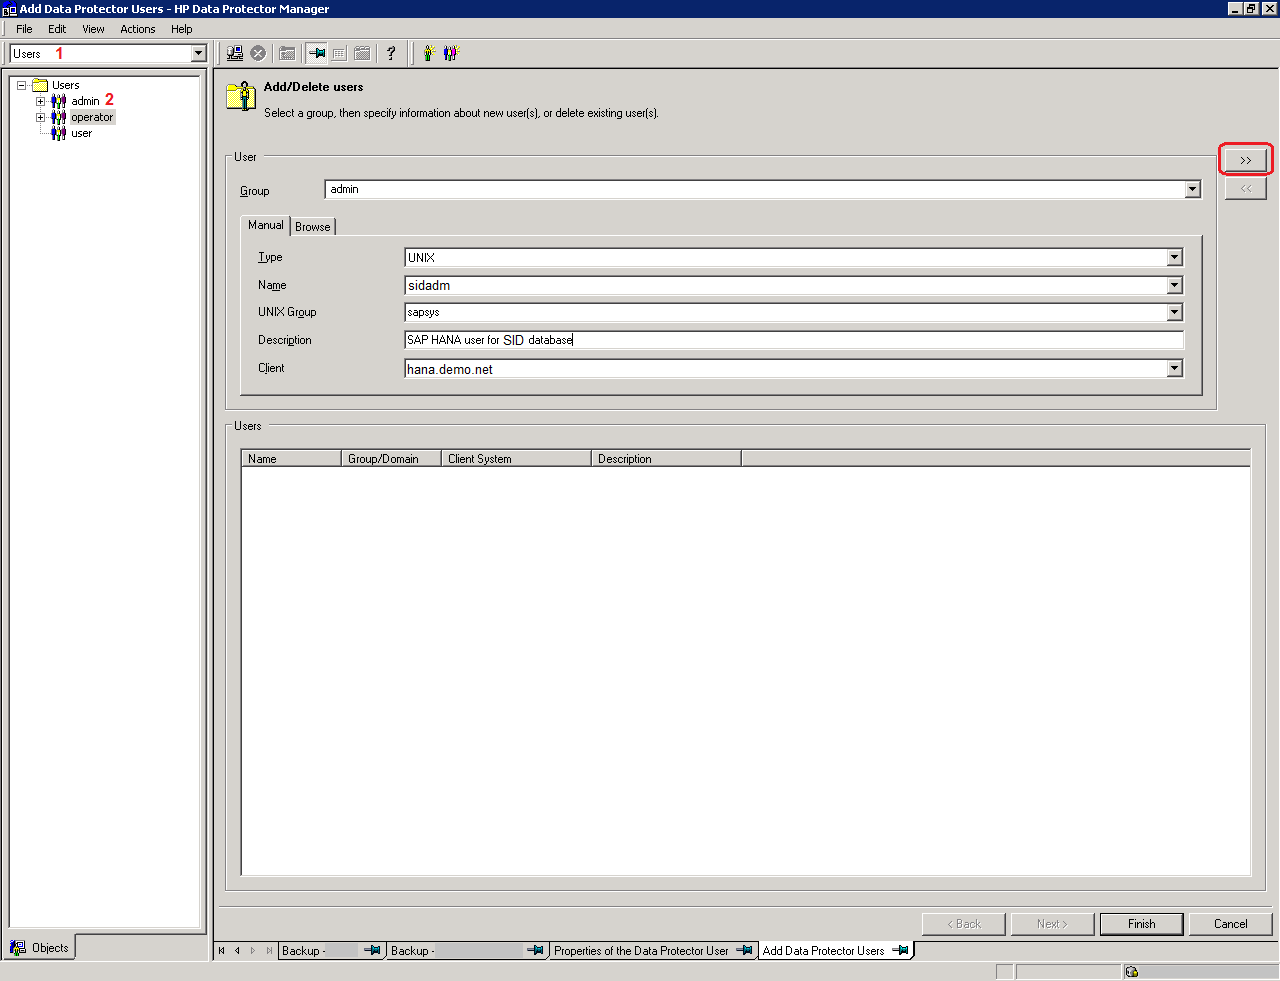
Task: Click the Back button
Action: click(964, 924)
